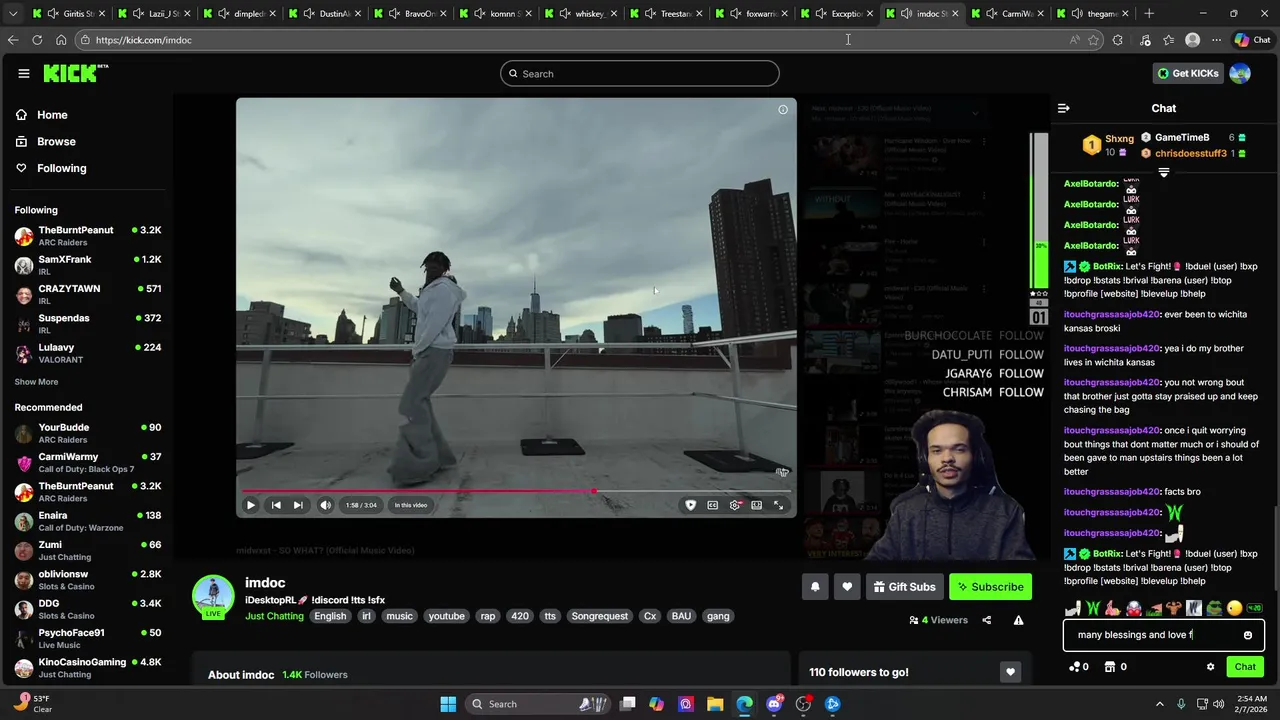Viewport: 1280px width, 720px height.
Task: Seek on the video progress bar
Action: coord(516,491)
